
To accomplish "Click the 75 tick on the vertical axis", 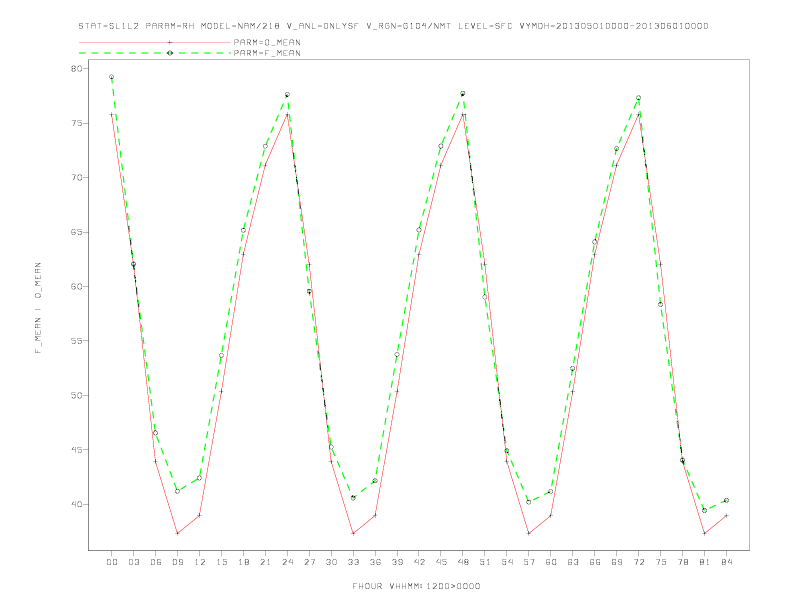I will [79, 123].
